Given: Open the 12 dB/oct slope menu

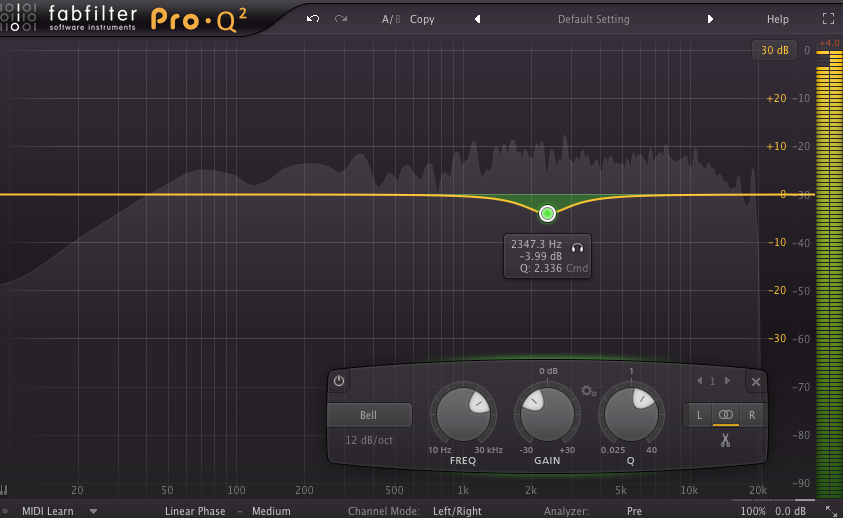Looking at the screenshot, I should pyautogui.click(x=369, y=440).
